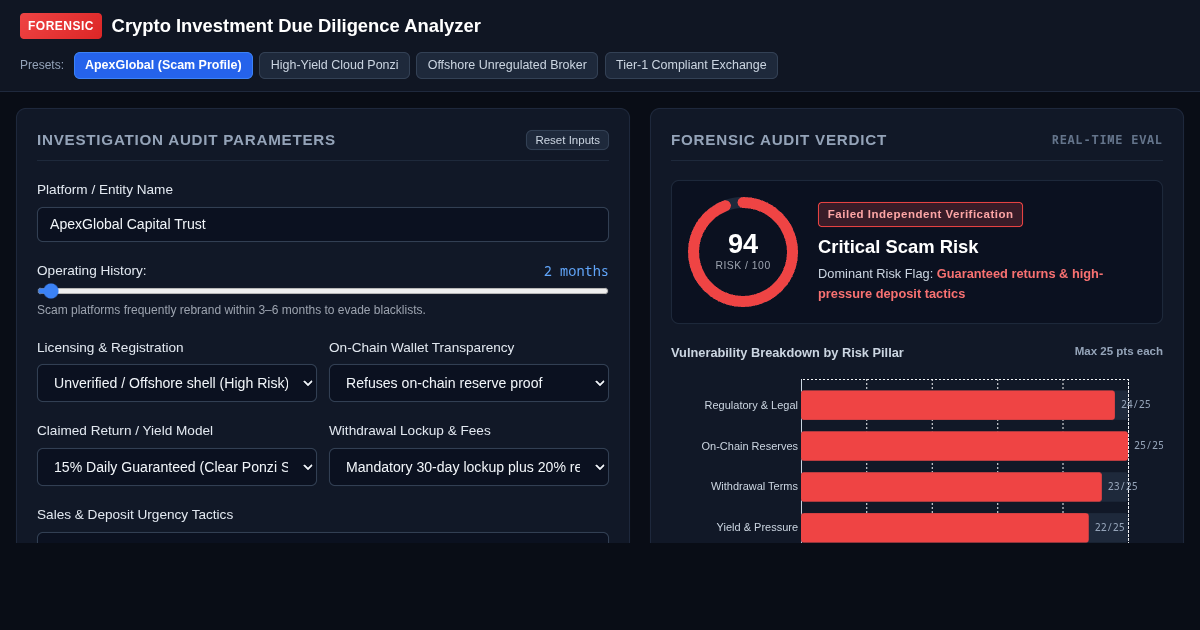Click the 94 risk score gauge

click(743, 252)
